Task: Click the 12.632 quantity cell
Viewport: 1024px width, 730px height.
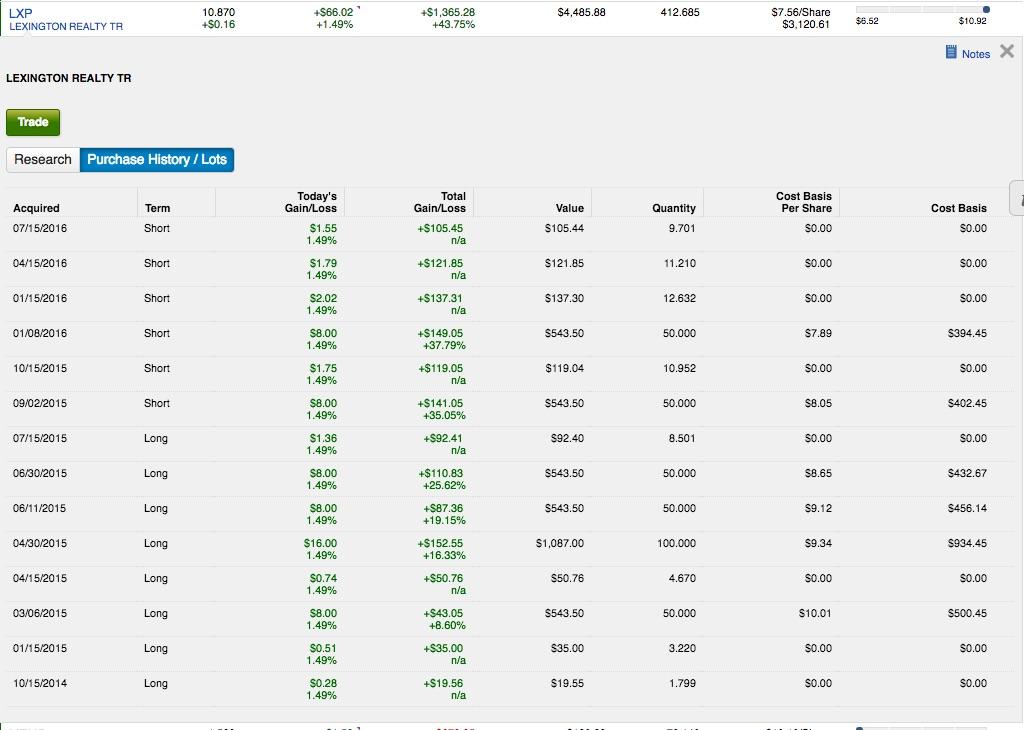Action: pyautogui.click(x=679, y=298)
